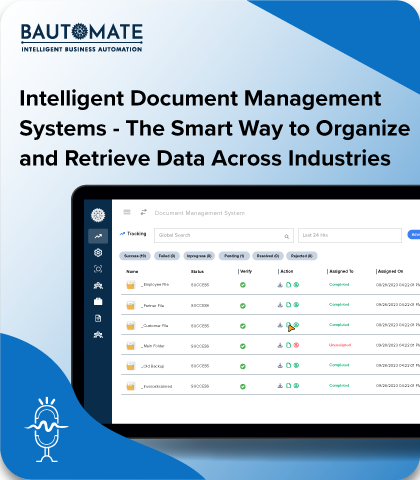
Task: Click the hexagon settings icon in sidebar
Action: pyautogui.click(x=98, y=253)
